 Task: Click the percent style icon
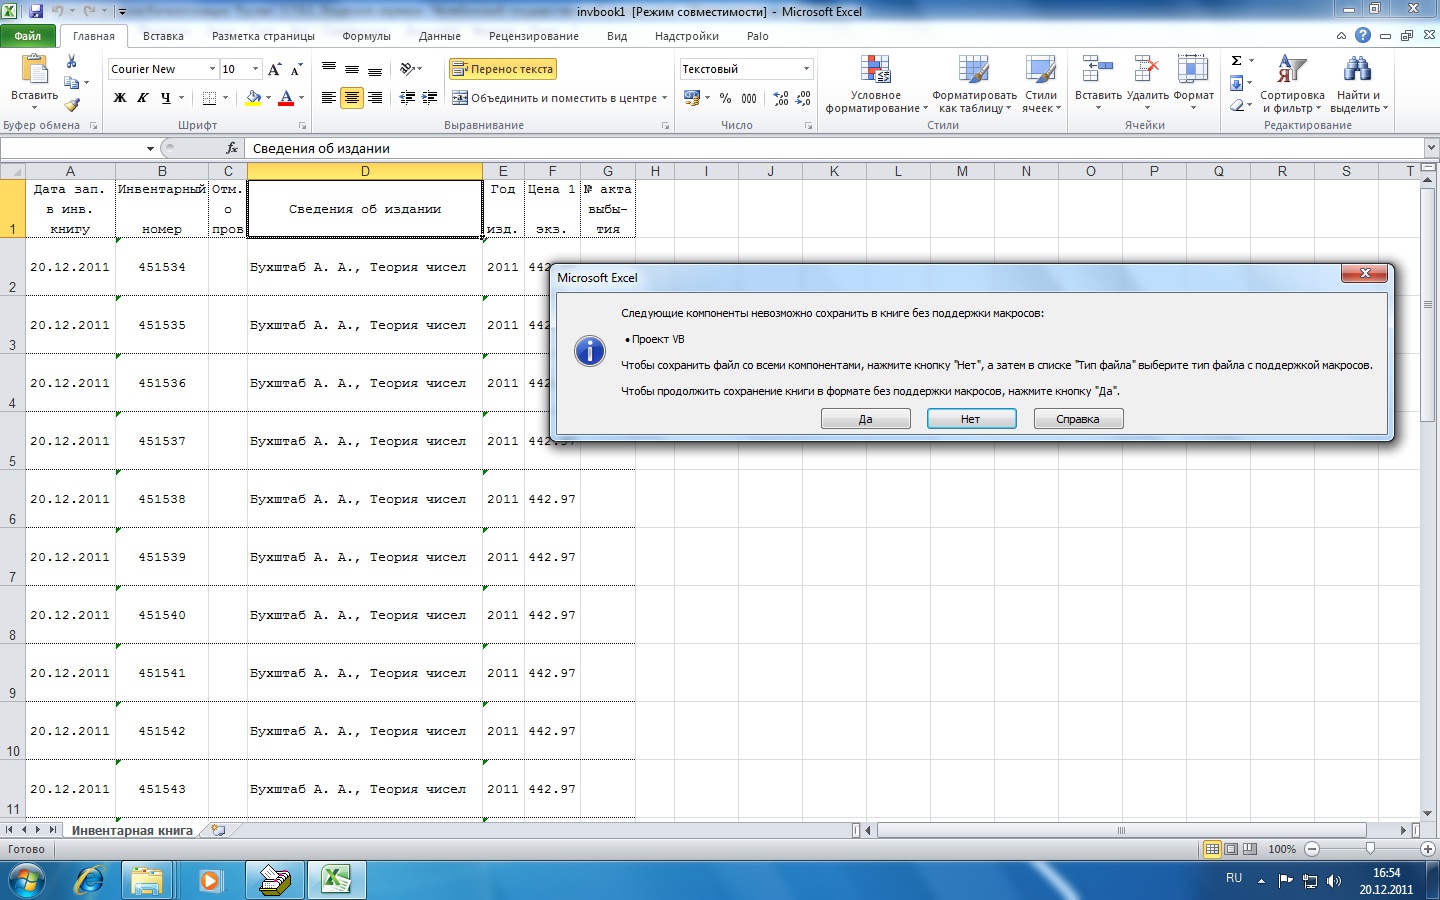pos(725,98)
